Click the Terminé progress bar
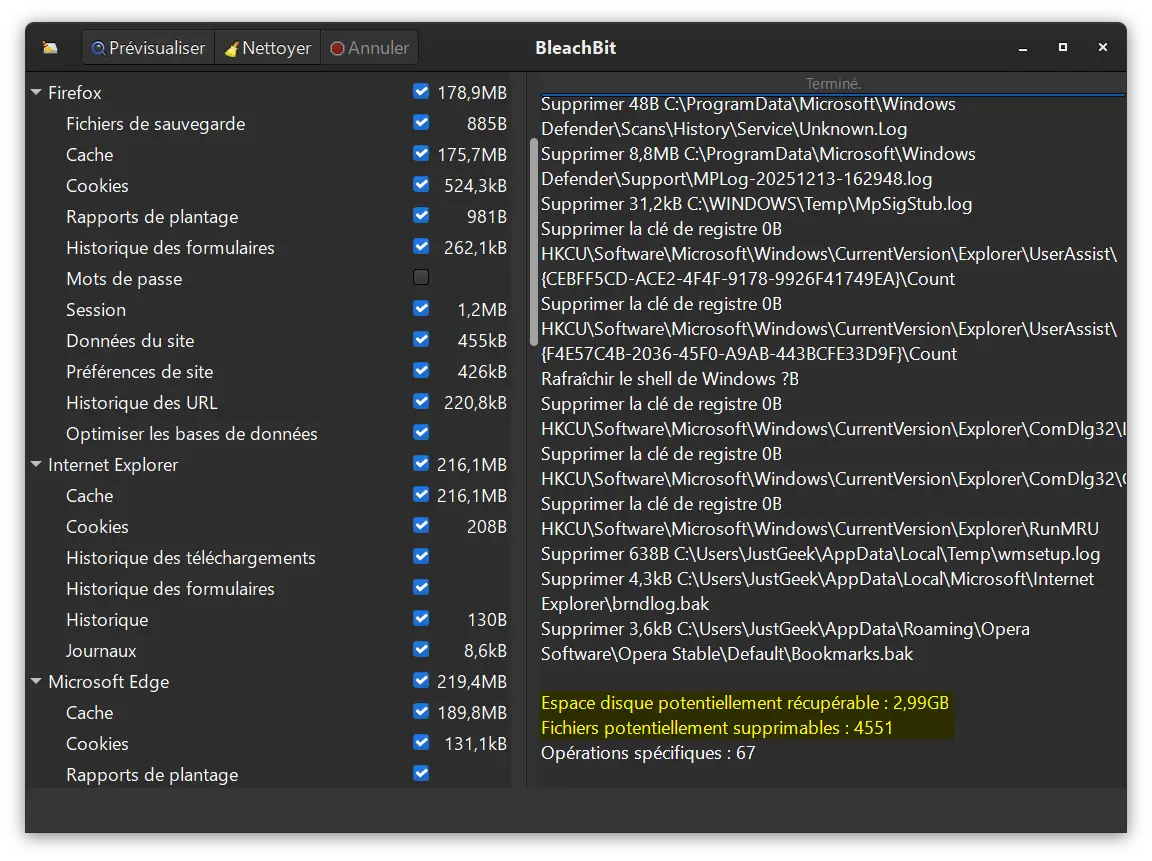This screenshot has width=1152, height=861. tap(832, 84)
